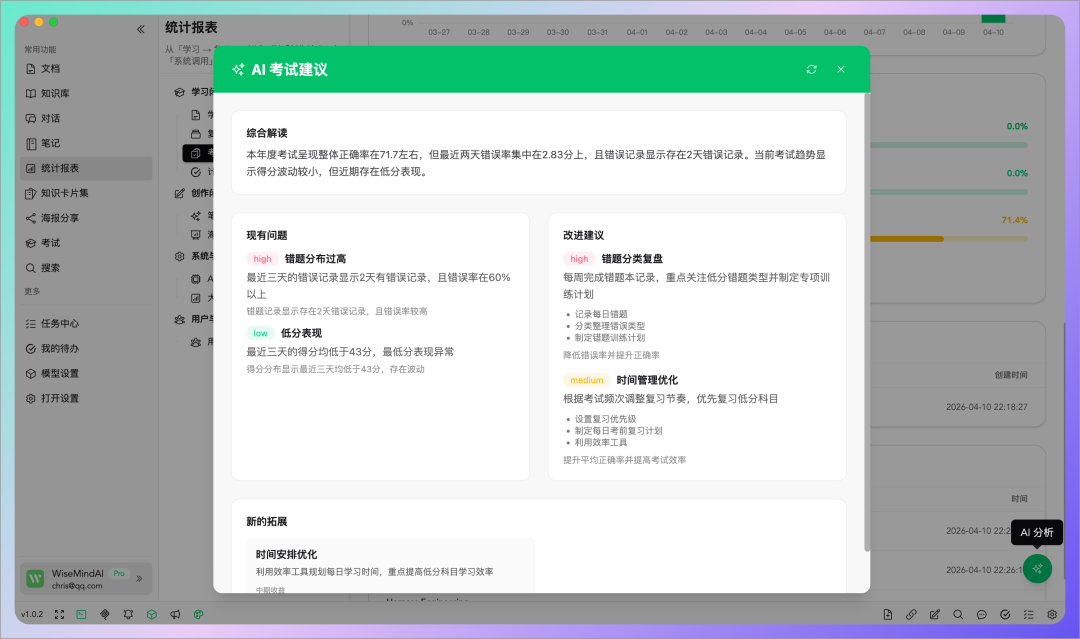The height and width of the screenshot is (639, 1080).
Task: Open the chat bubble icon in bottom-right bar
Action: 982,615
